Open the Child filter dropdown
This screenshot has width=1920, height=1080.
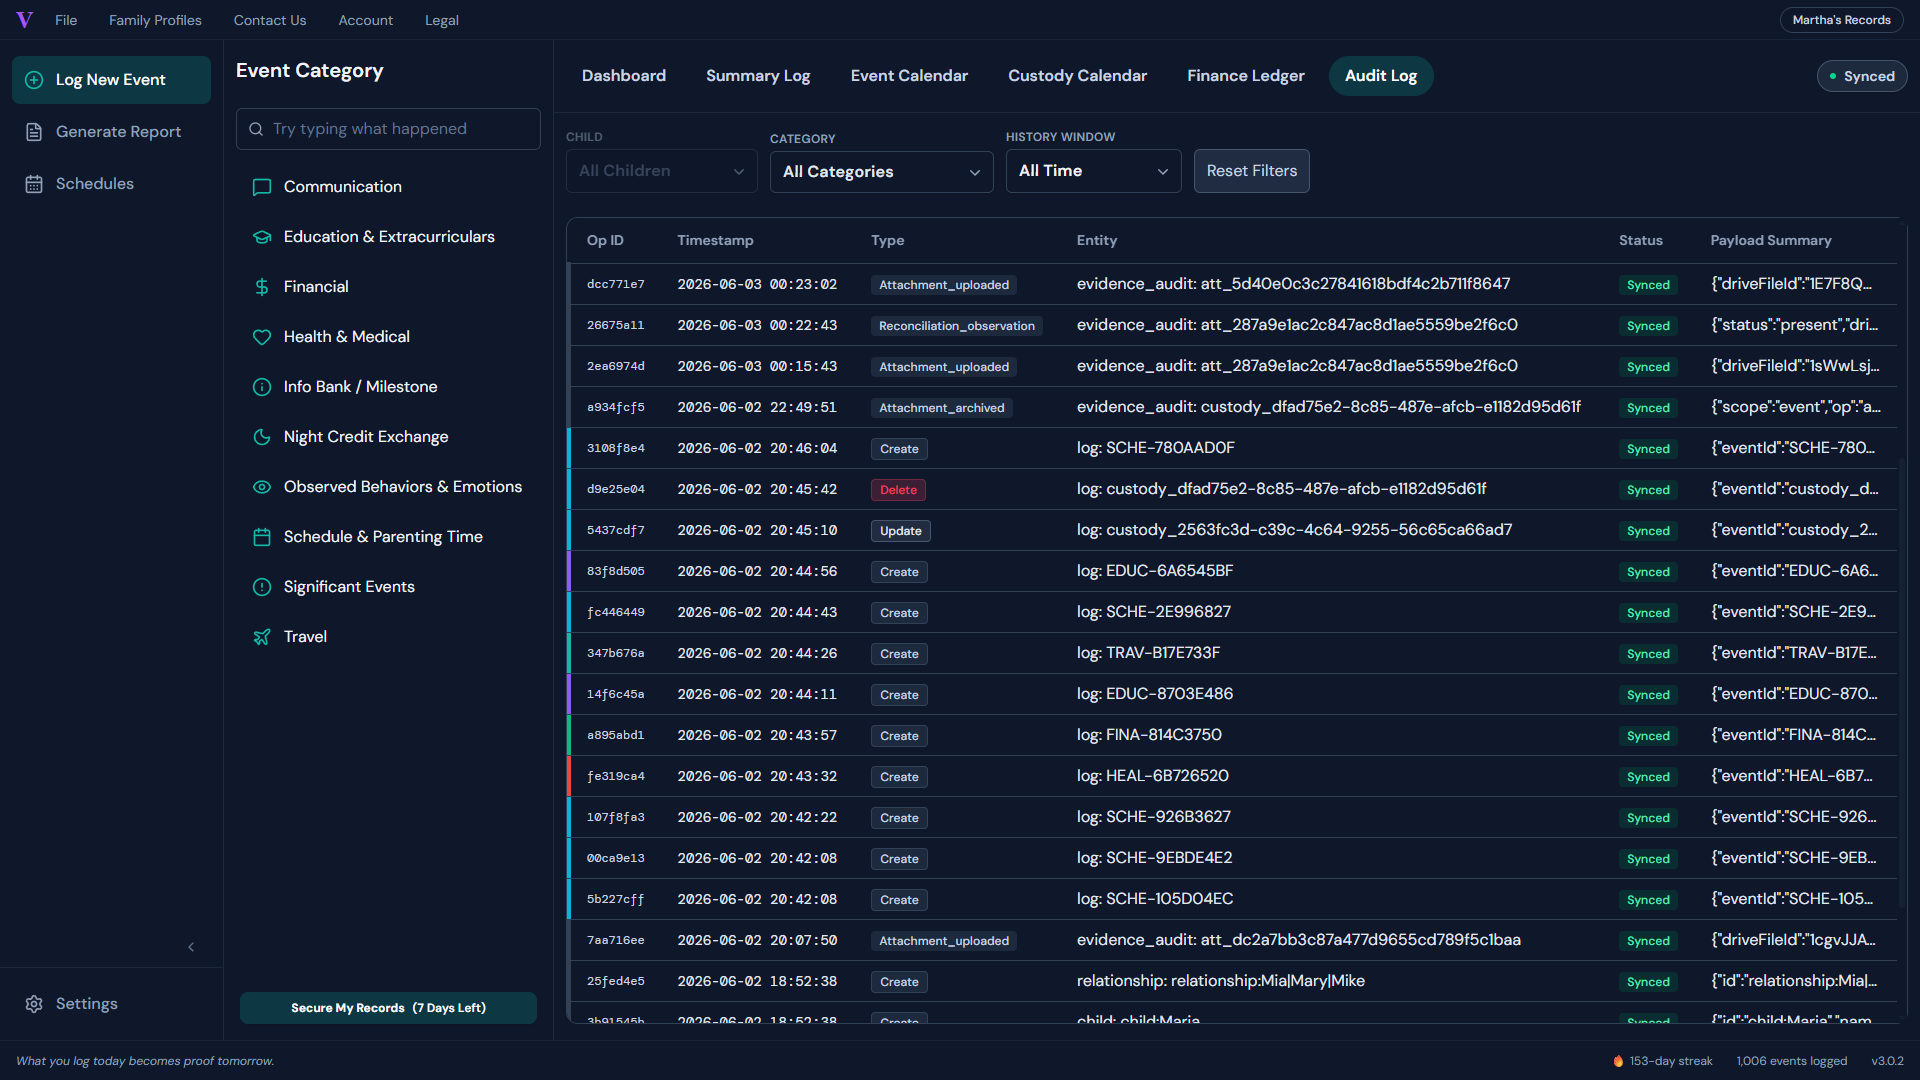[x=661, y=171]
